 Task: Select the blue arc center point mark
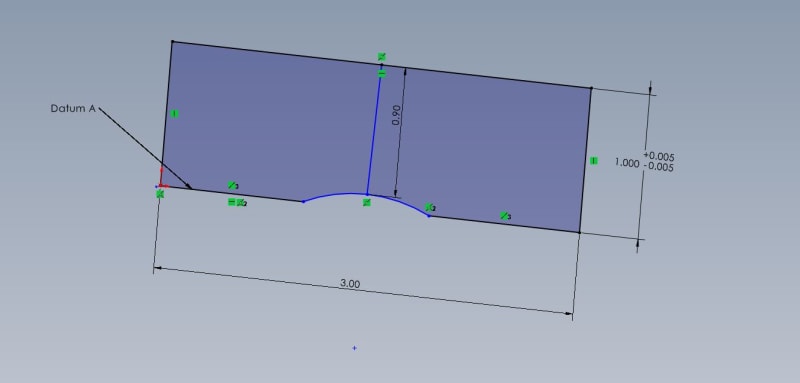point(355,348)
